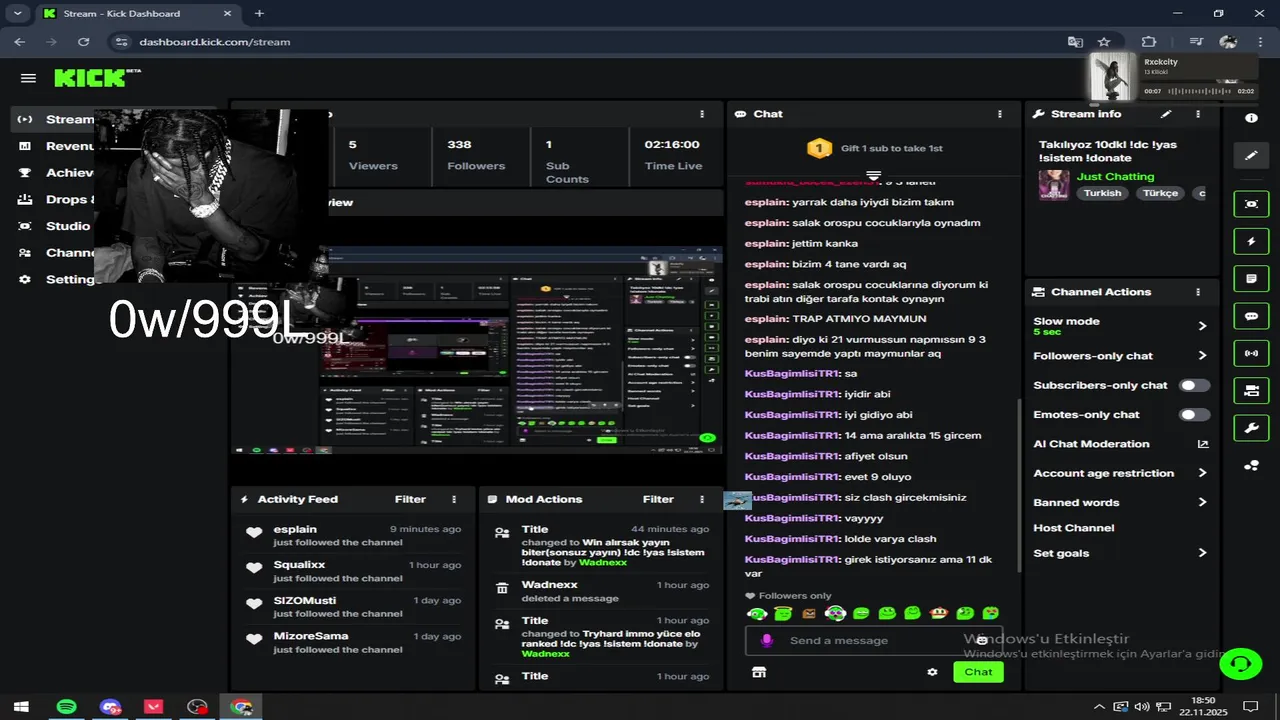The height and width of the screenshot is (720, 1280).
Task: Click the stream preview thumbnail
Action: [476, 350]
